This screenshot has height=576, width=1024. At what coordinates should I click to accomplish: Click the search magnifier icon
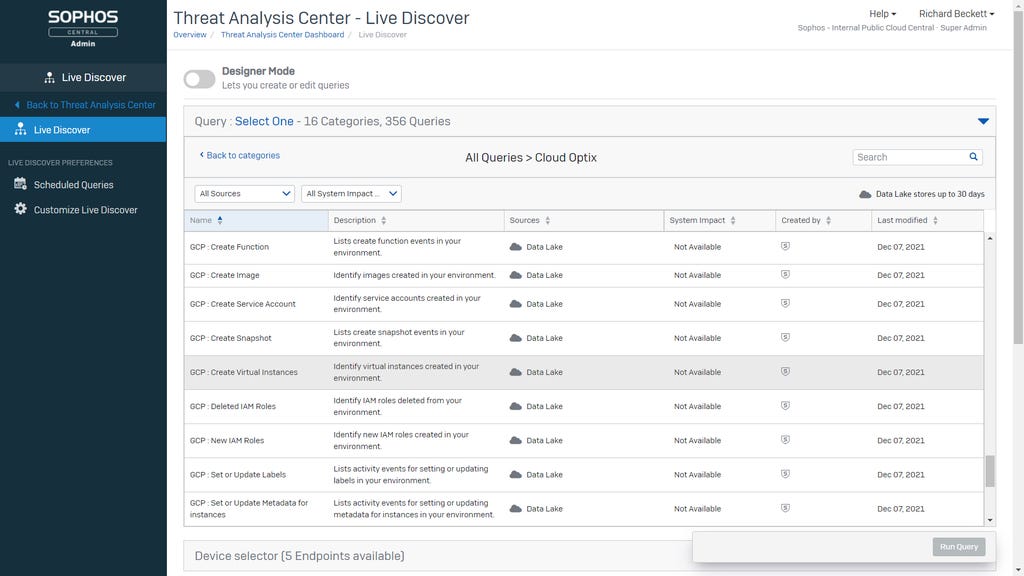coord(973,157)
